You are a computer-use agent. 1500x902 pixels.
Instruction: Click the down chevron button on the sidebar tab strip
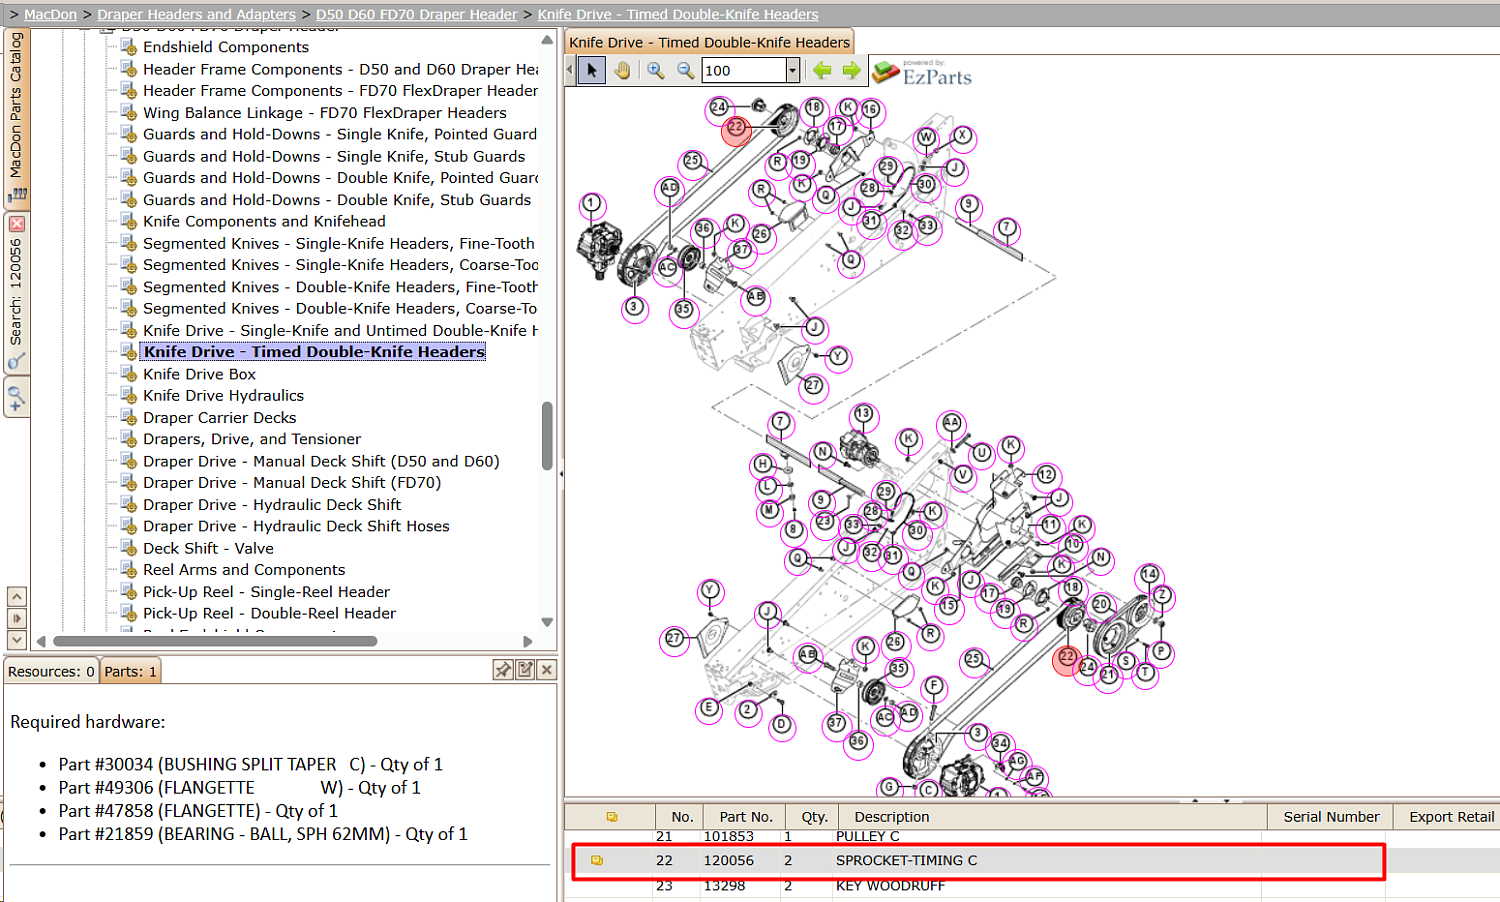tap(17, 639)
